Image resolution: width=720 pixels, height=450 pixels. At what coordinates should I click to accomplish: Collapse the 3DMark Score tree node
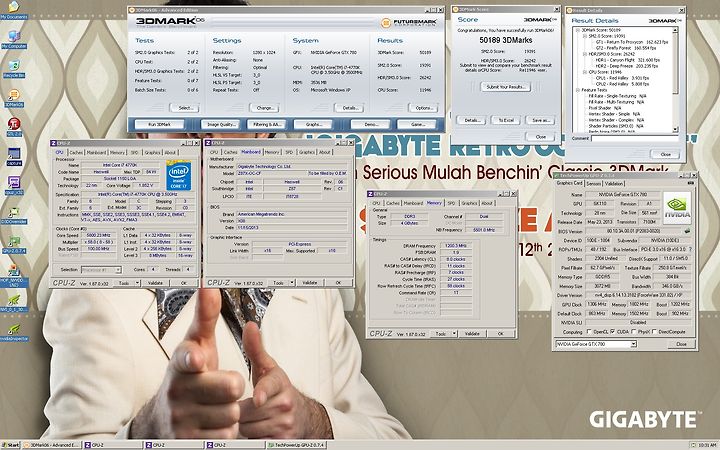tap(578, 30)
